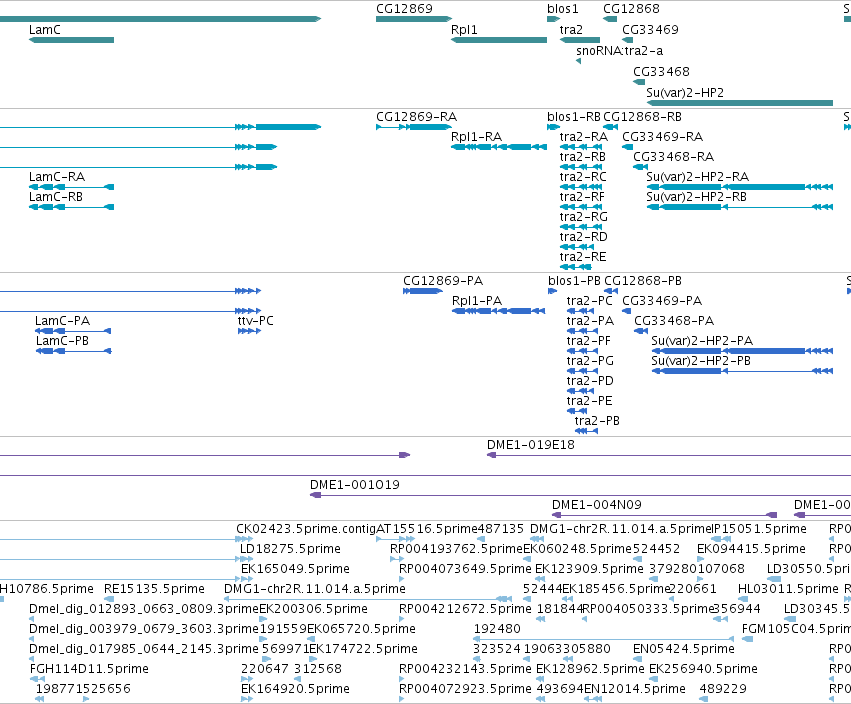Click the tra2-RC transcript label

click(583, 177)
